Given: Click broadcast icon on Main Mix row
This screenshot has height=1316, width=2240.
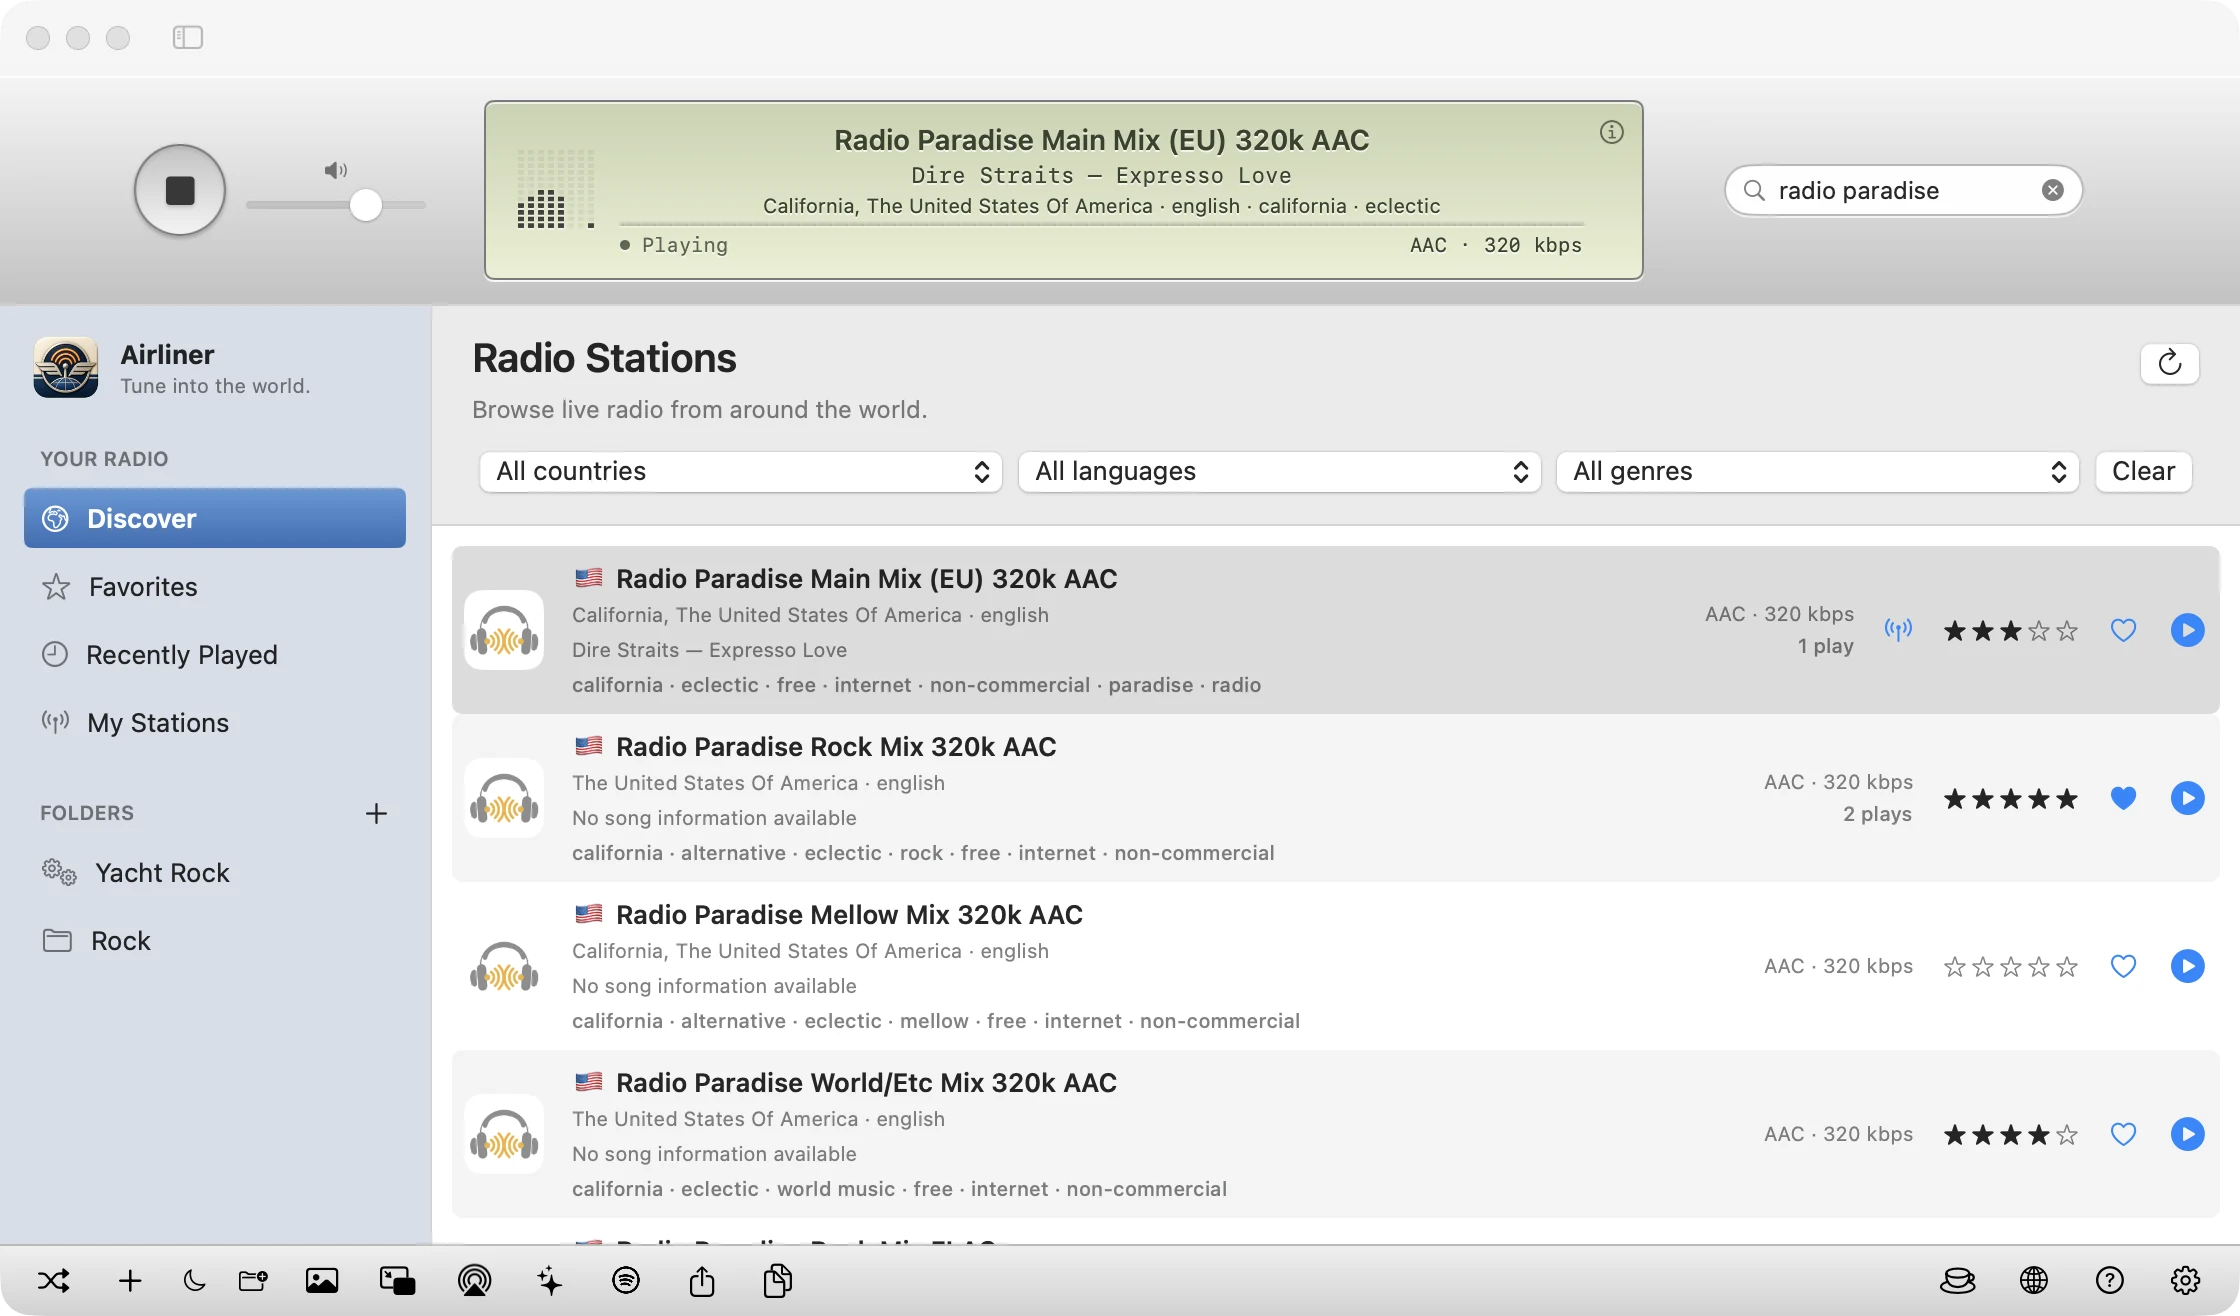Looking at the screenshot, I should coord(1898,630).
